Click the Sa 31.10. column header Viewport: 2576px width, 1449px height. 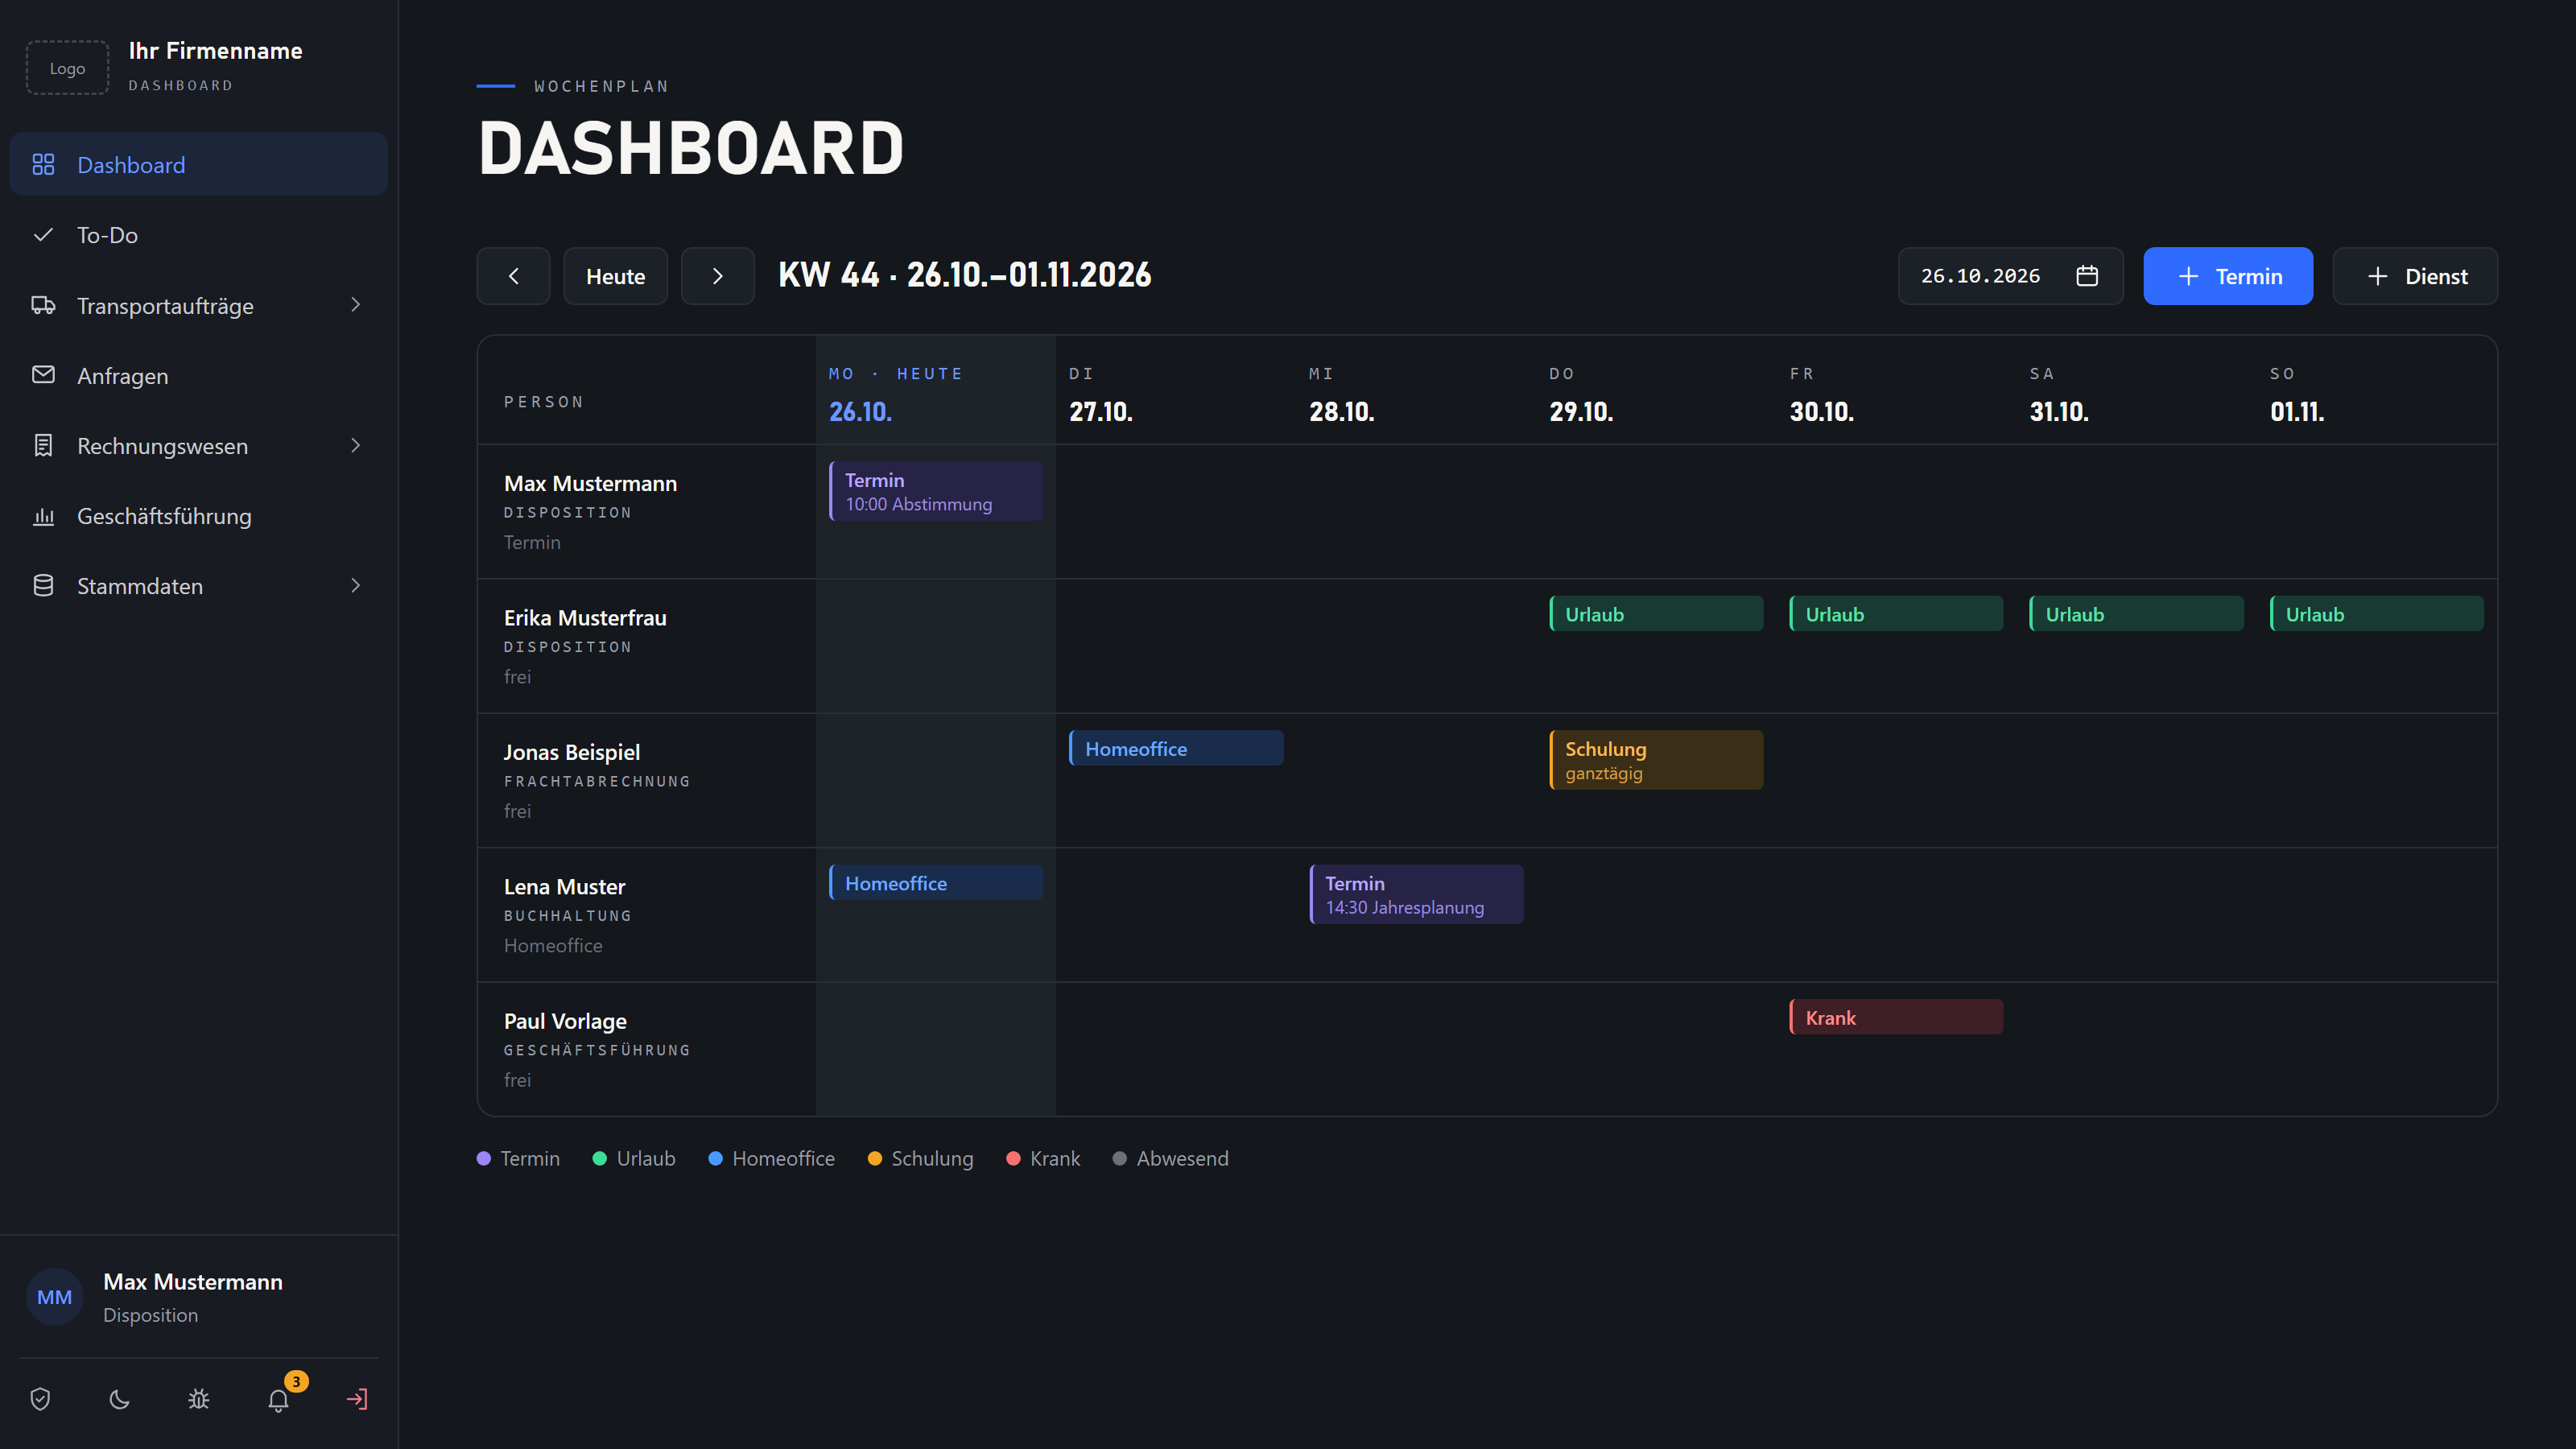coord(2136,391)
